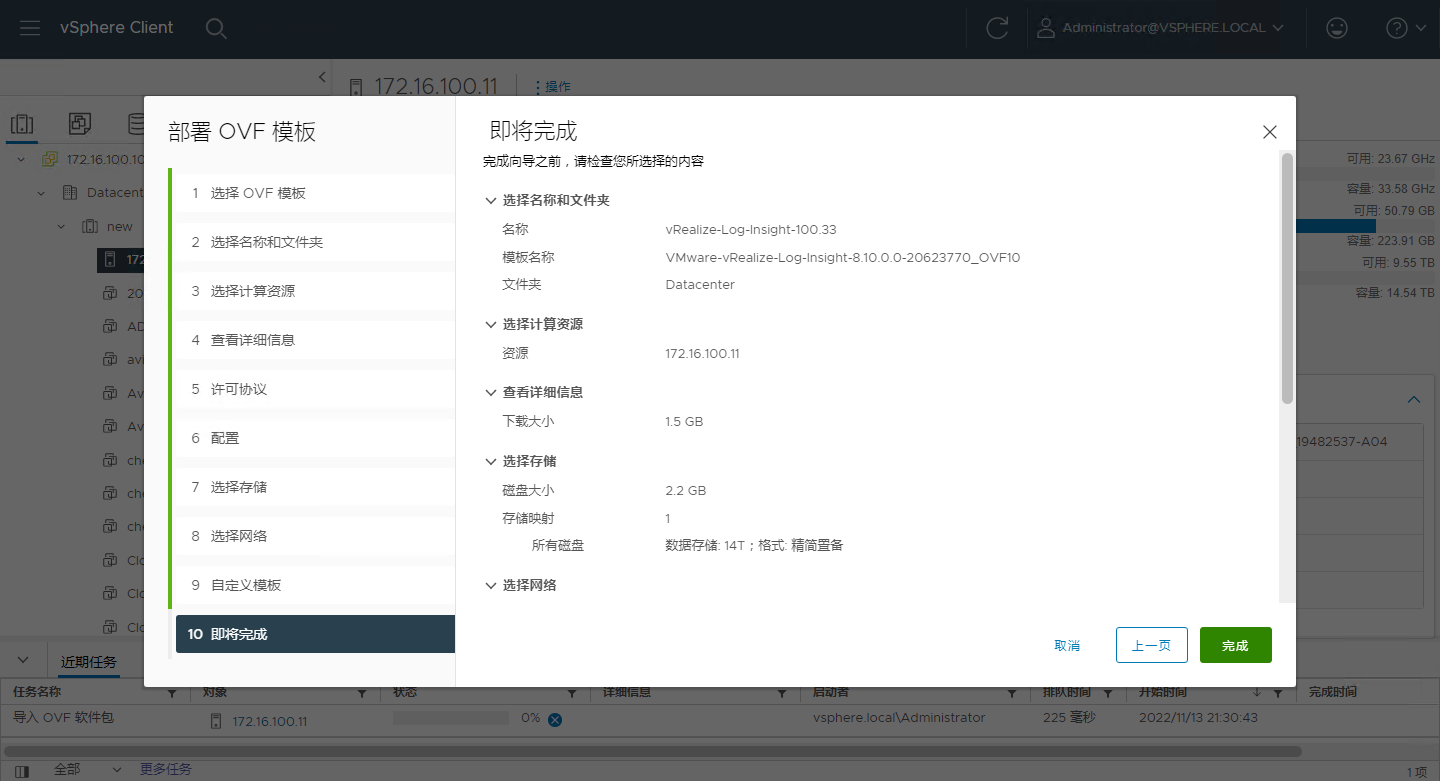1440x781 pixels.
Task: Open the hamburger navigation menu
Action: tap(30, 28)
